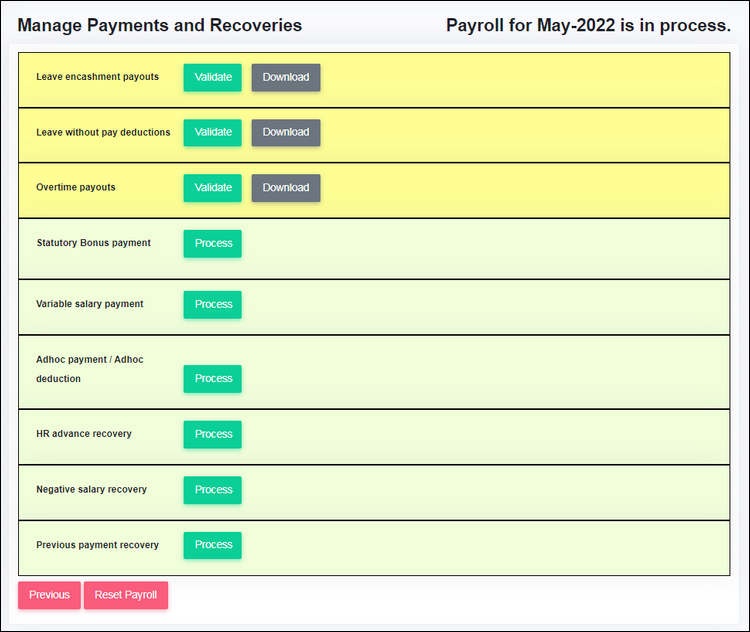Click the Payroll for May-2022 status text
Image resolution: width=750 pixels, height=632 pixels.
(x=588, y=25)
